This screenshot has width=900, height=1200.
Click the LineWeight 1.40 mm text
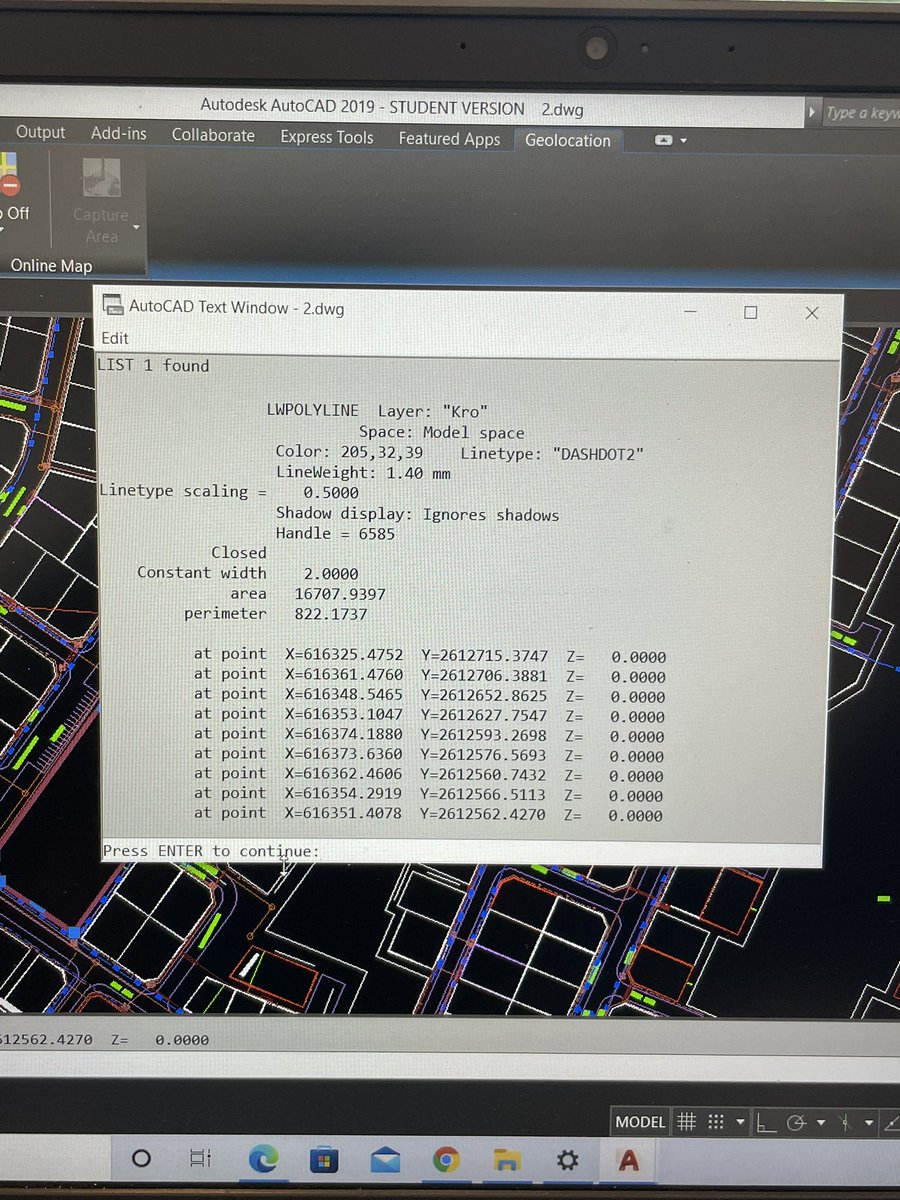pos(363,472)
